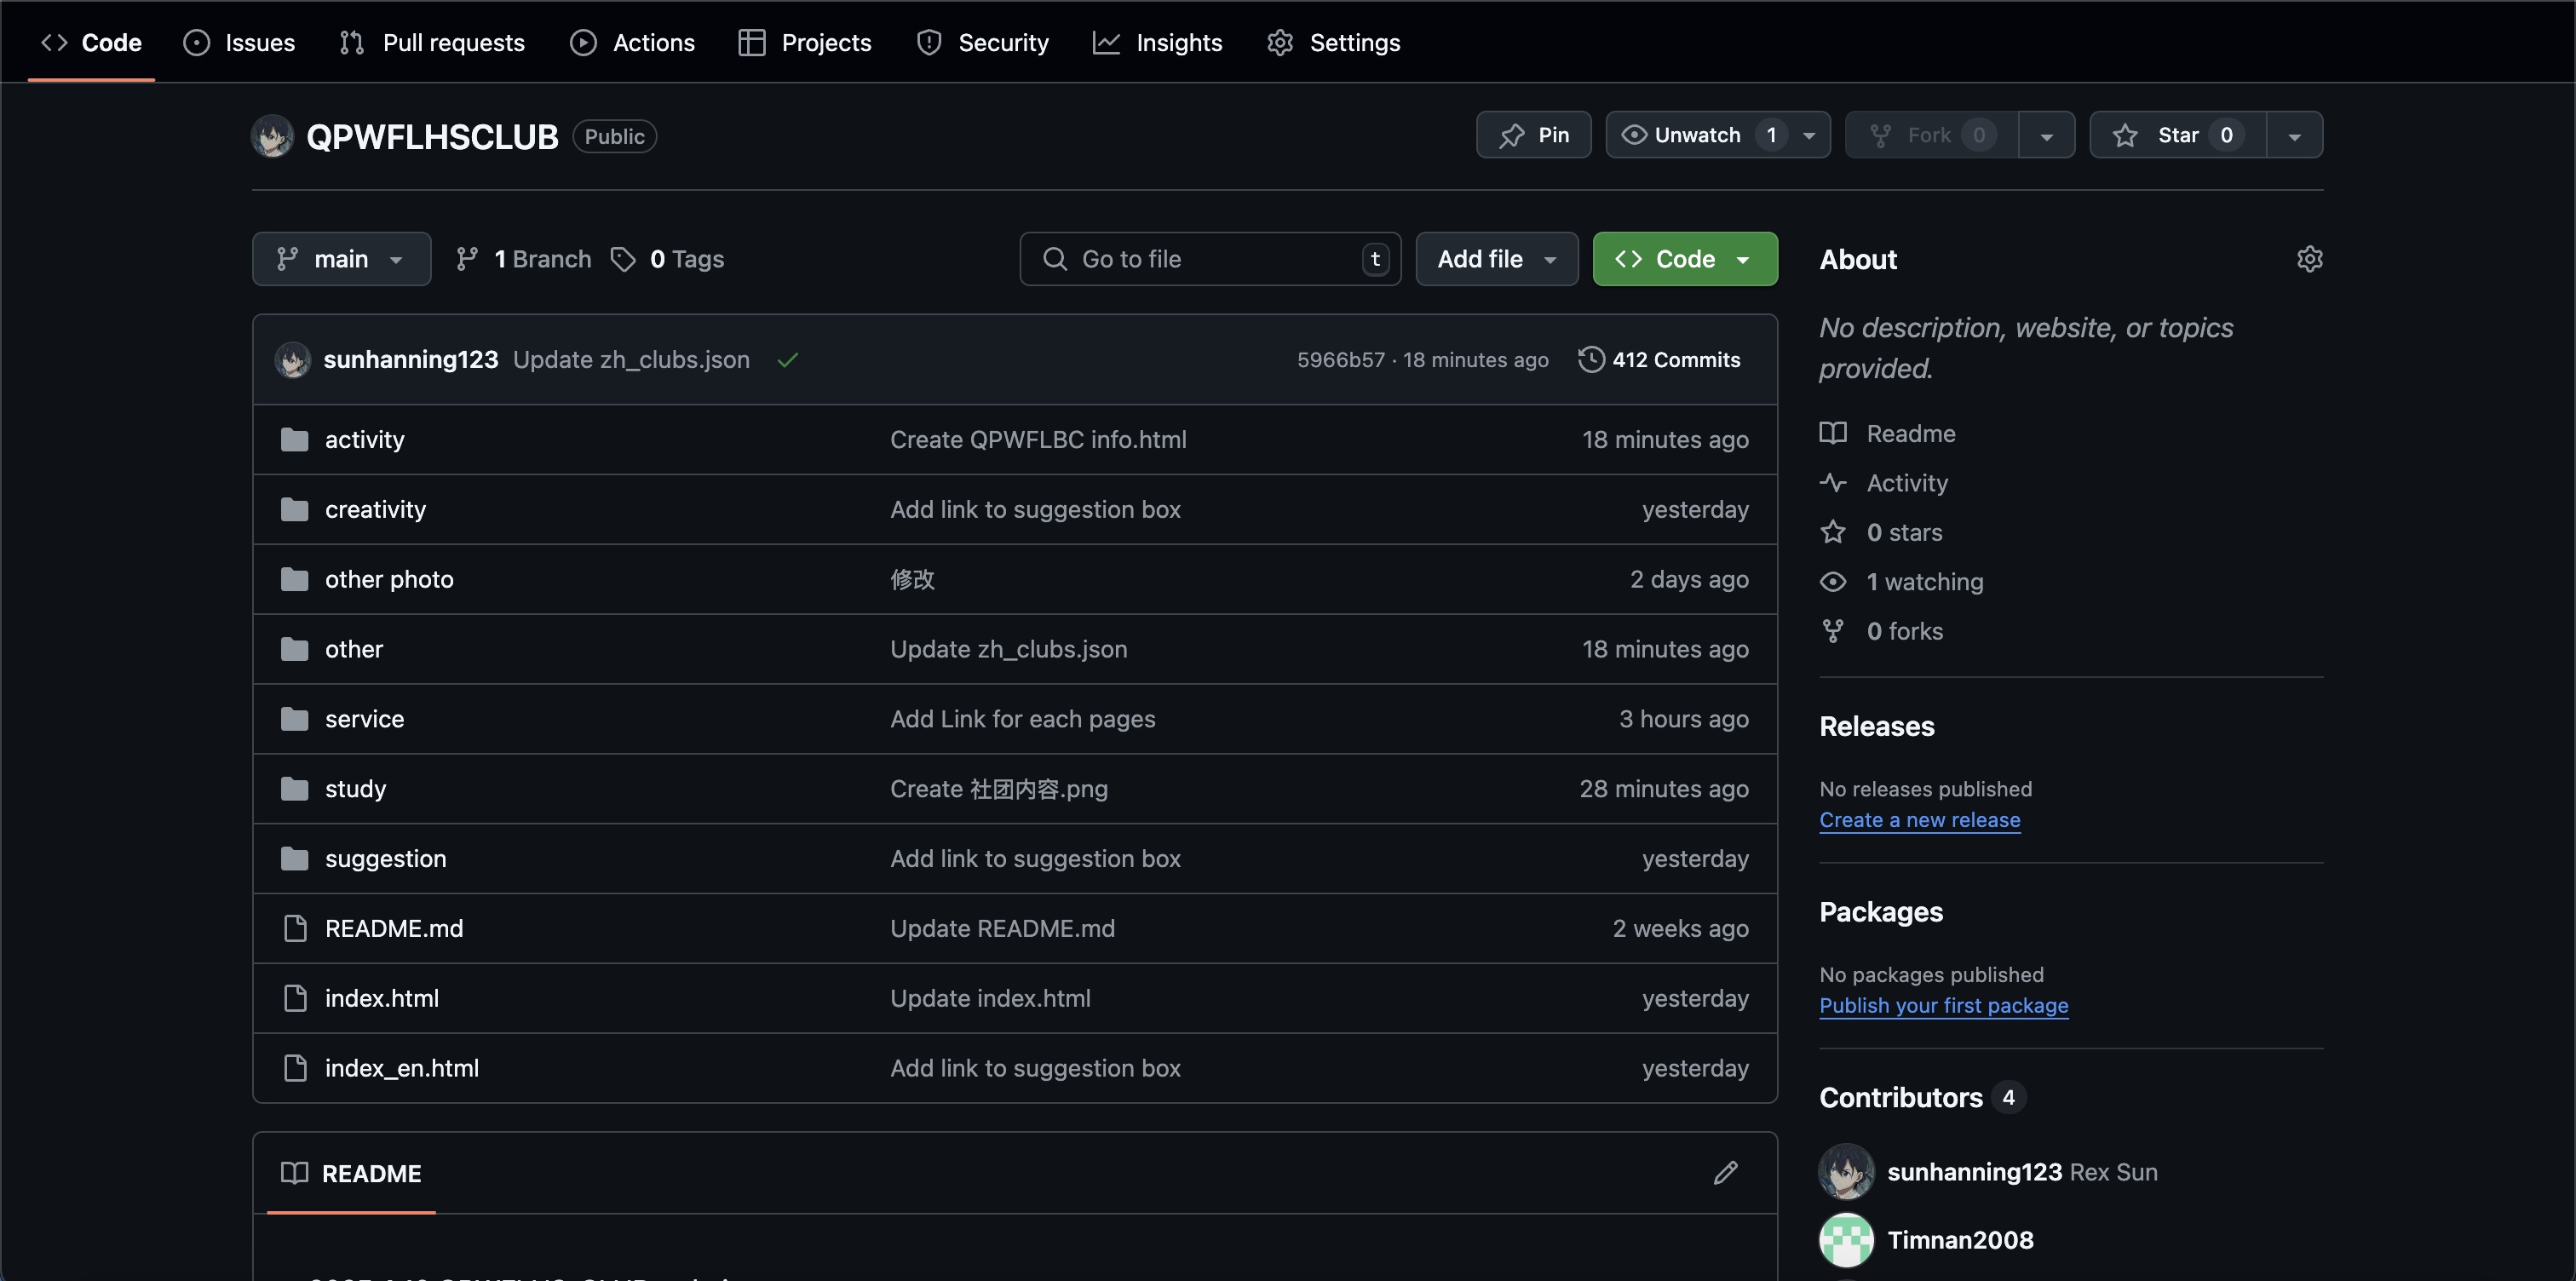View the 1 Branch list
Image resolution: width=2576 pixels, height=1281 pixels.
pos(523,259)
